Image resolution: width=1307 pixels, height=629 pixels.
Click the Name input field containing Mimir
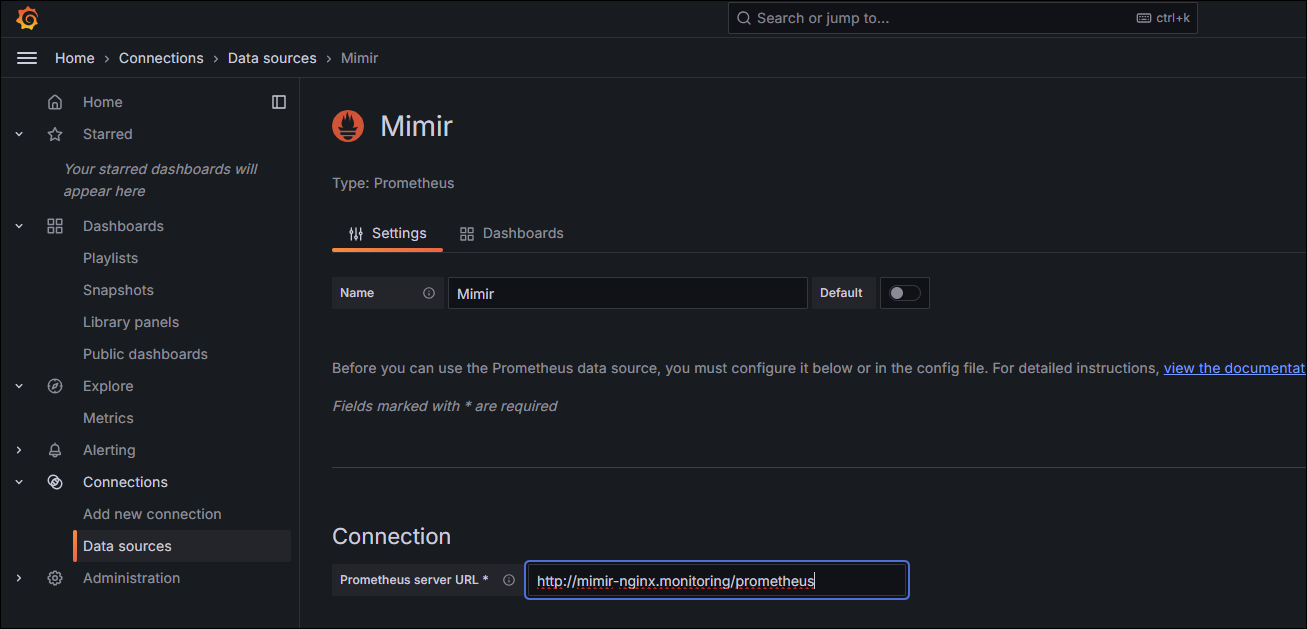click(x=628, y=293)
